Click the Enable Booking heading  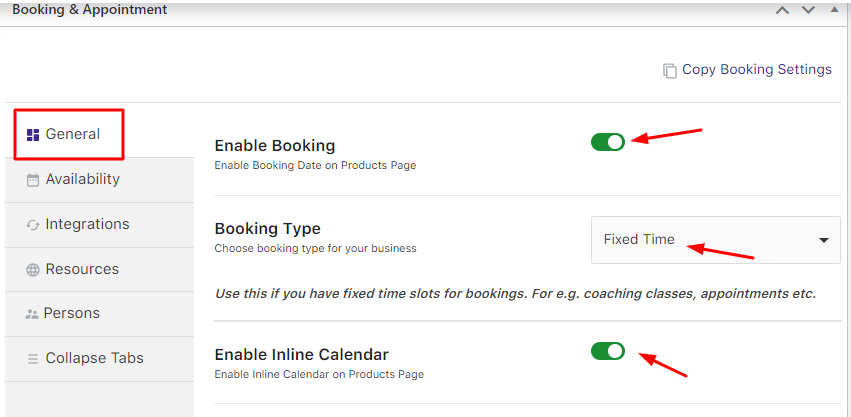pos(275,146)
